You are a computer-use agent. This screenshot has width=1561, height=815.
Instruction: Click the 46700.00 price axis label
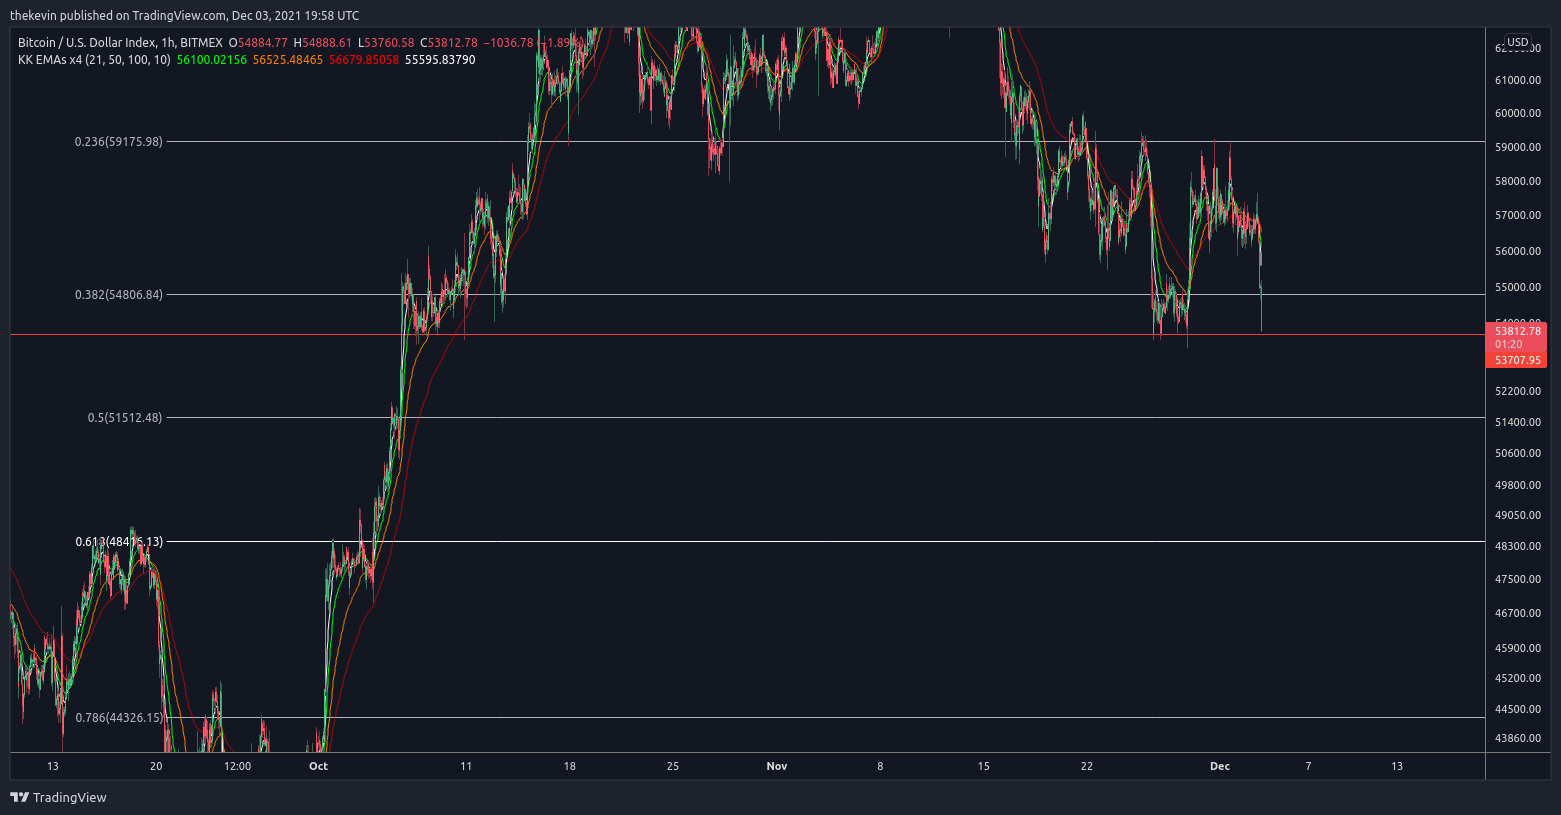(1517, 613)
